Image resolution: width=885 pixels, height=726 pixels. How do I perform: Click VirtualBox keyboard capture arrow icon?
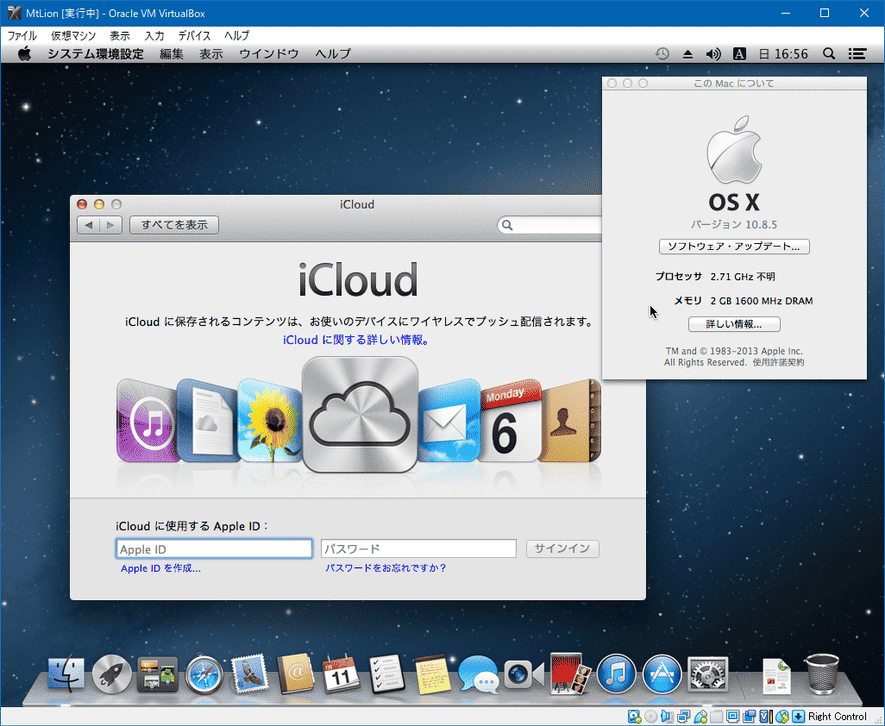click(798, 716)
